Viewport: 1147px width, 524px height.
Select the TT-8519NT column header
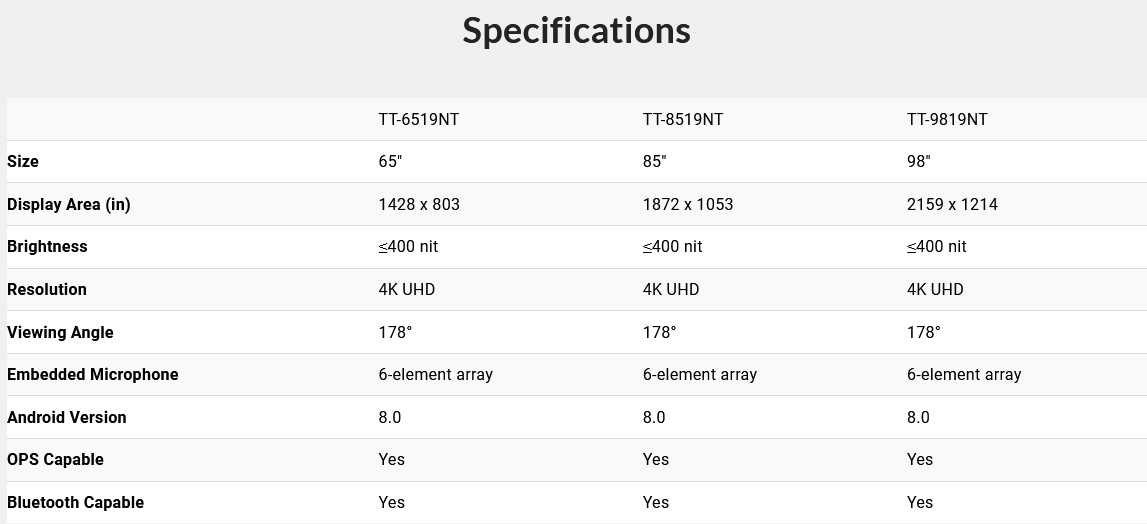pyautogui.click(x=683, y=119)
